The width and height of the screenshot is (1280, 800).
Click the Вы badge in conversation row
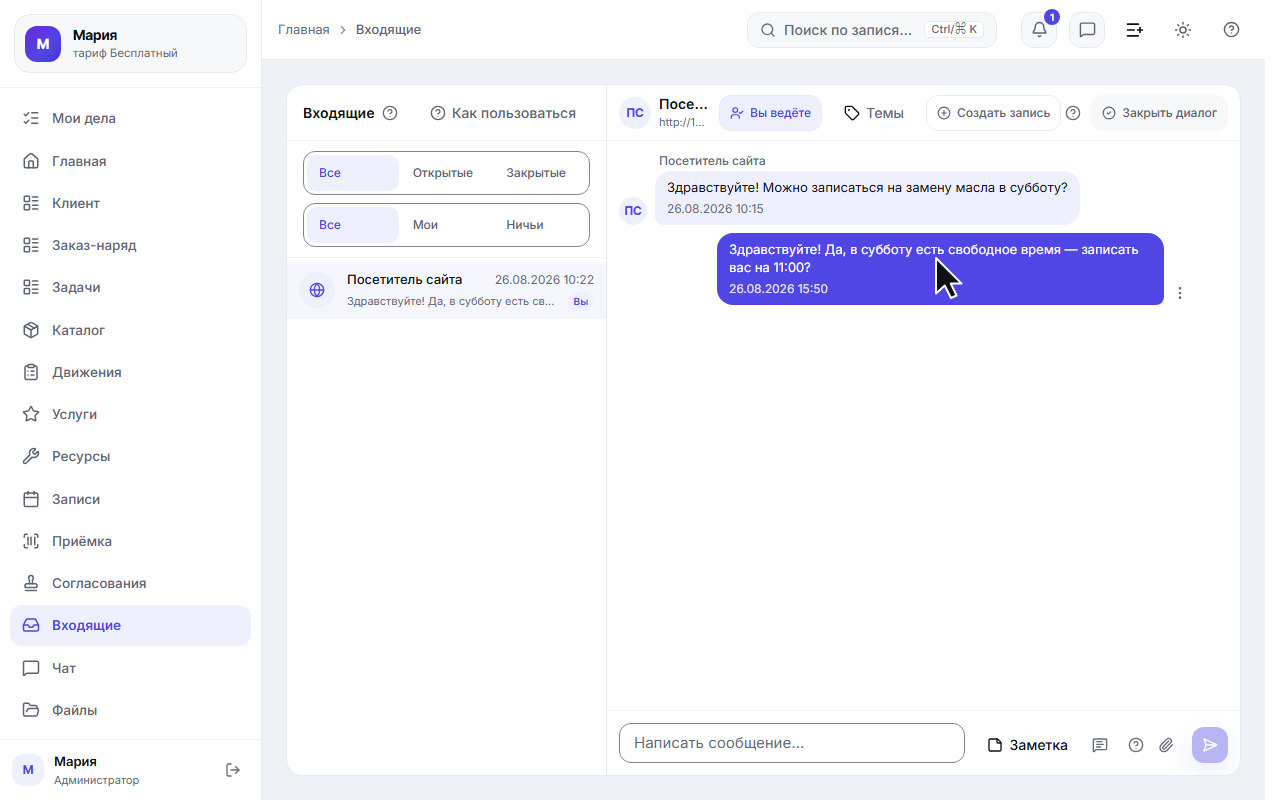pyautogui.click(x=581, y=301)
